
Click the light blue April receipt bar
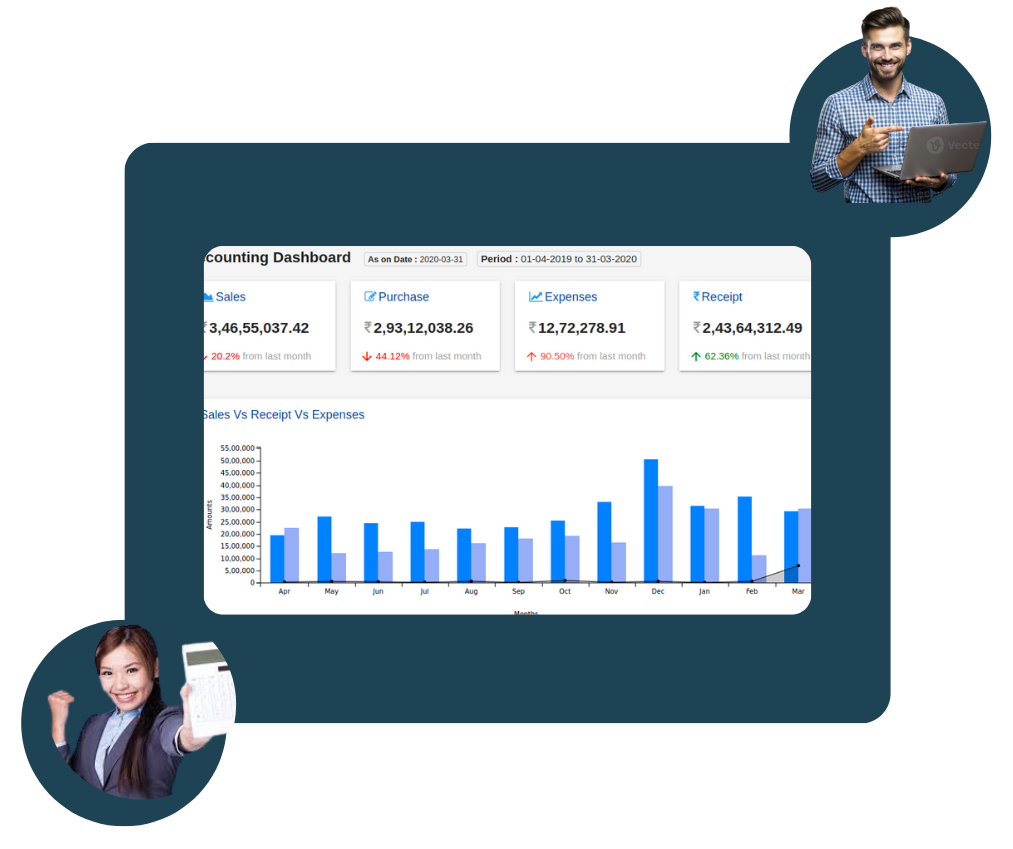pos(291,555)
